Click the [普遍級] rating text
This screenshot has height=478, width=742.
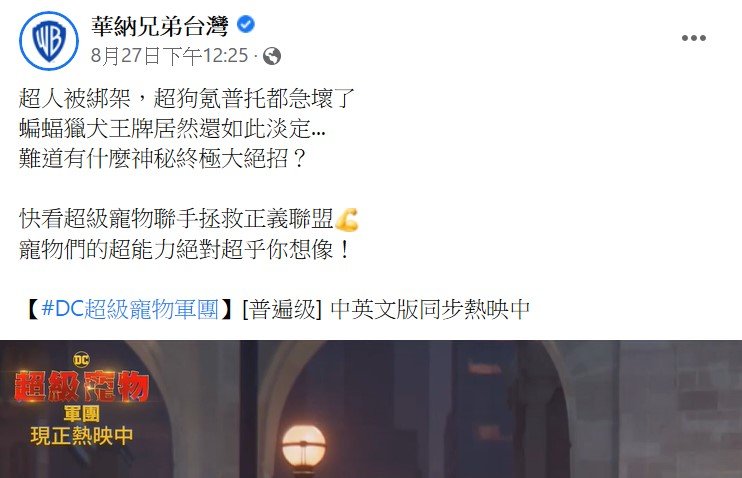pos(282,309)
